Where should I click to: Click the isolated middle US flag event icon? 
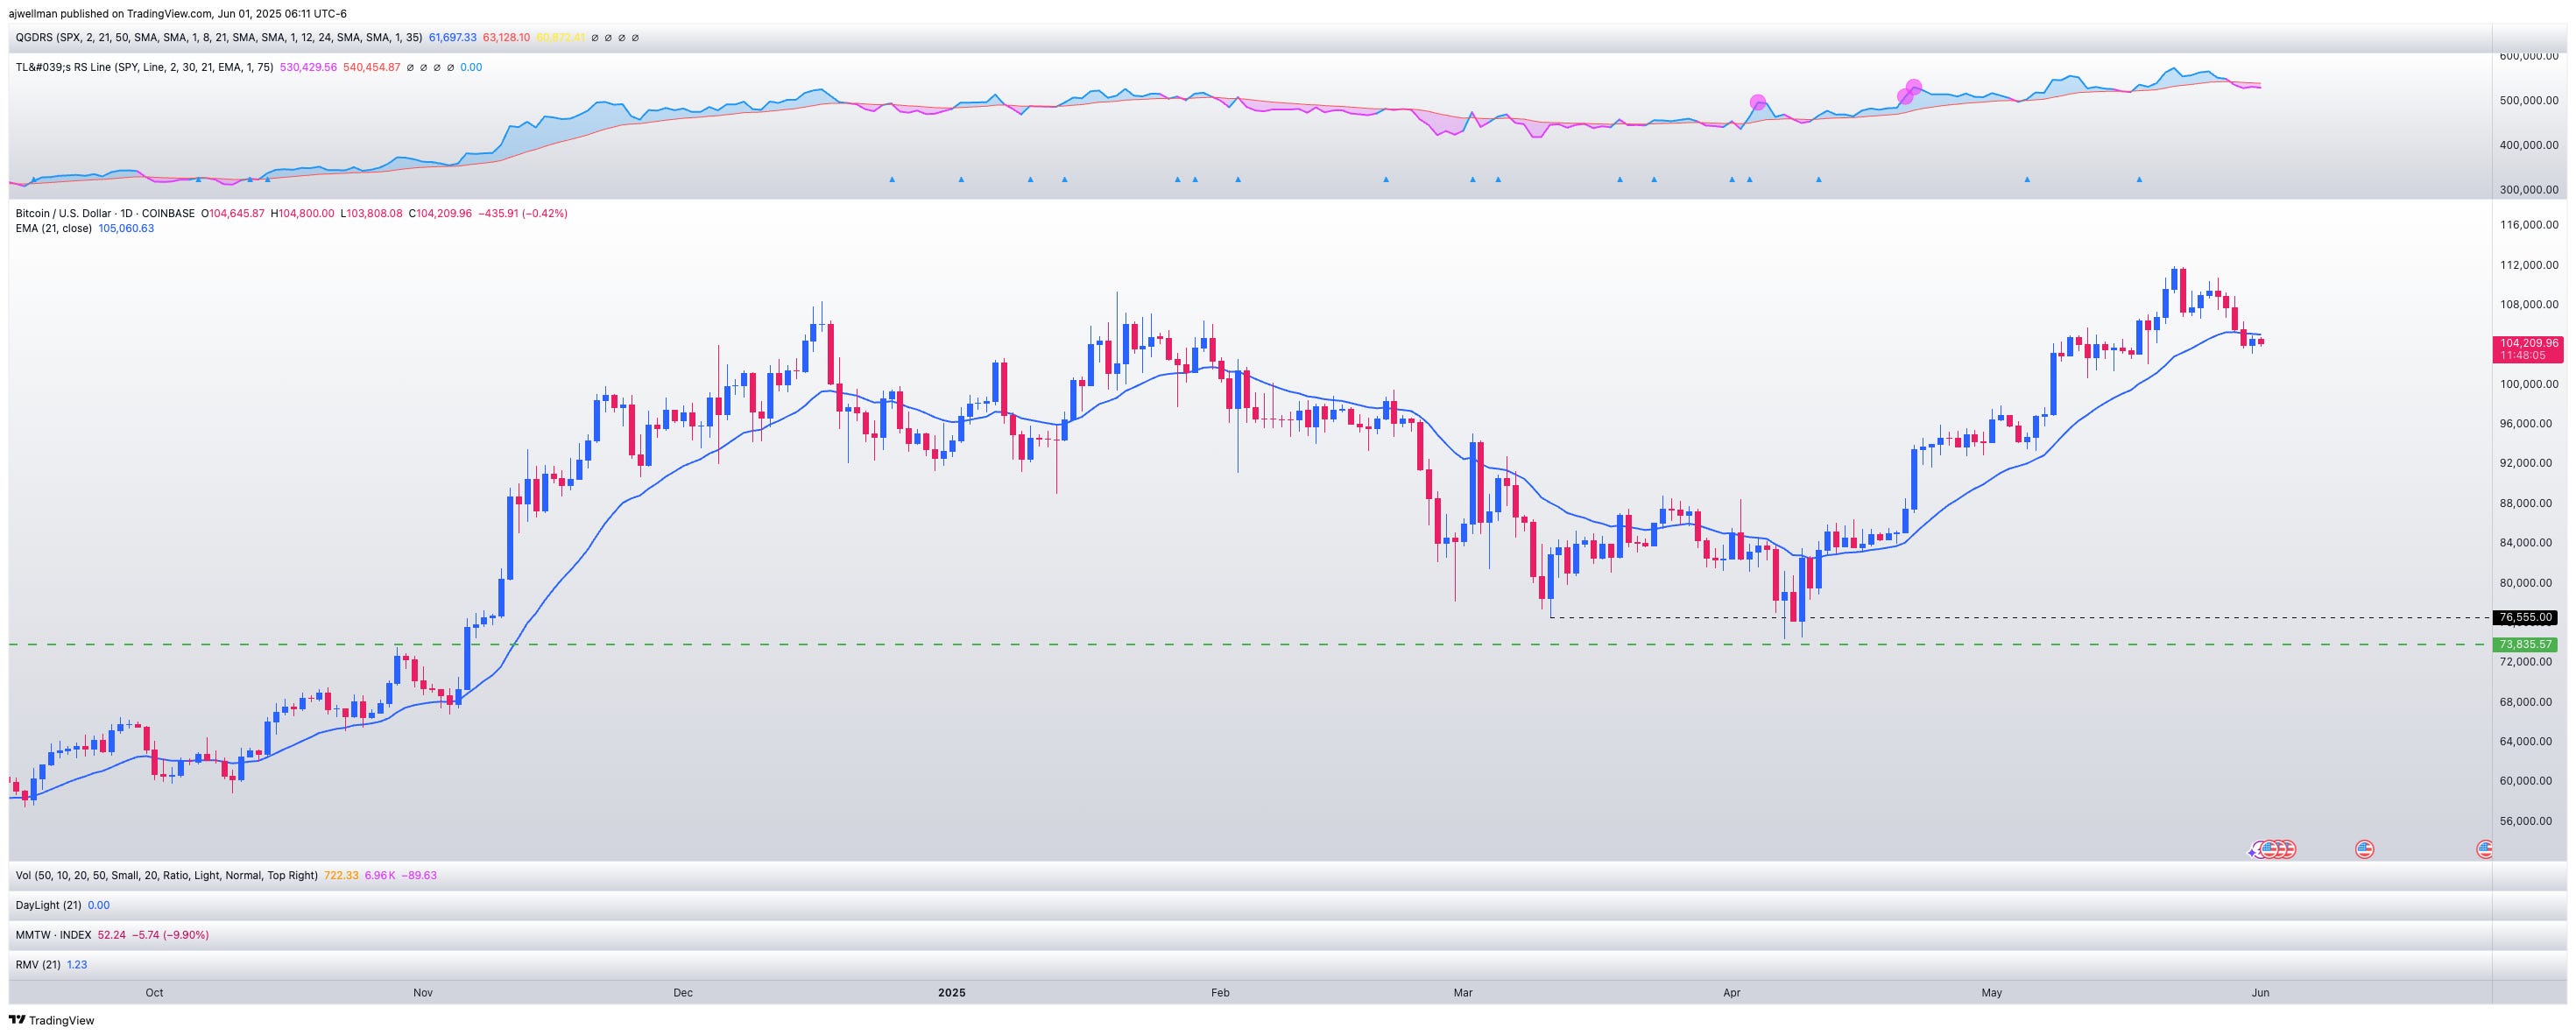tap(2364, 849)
